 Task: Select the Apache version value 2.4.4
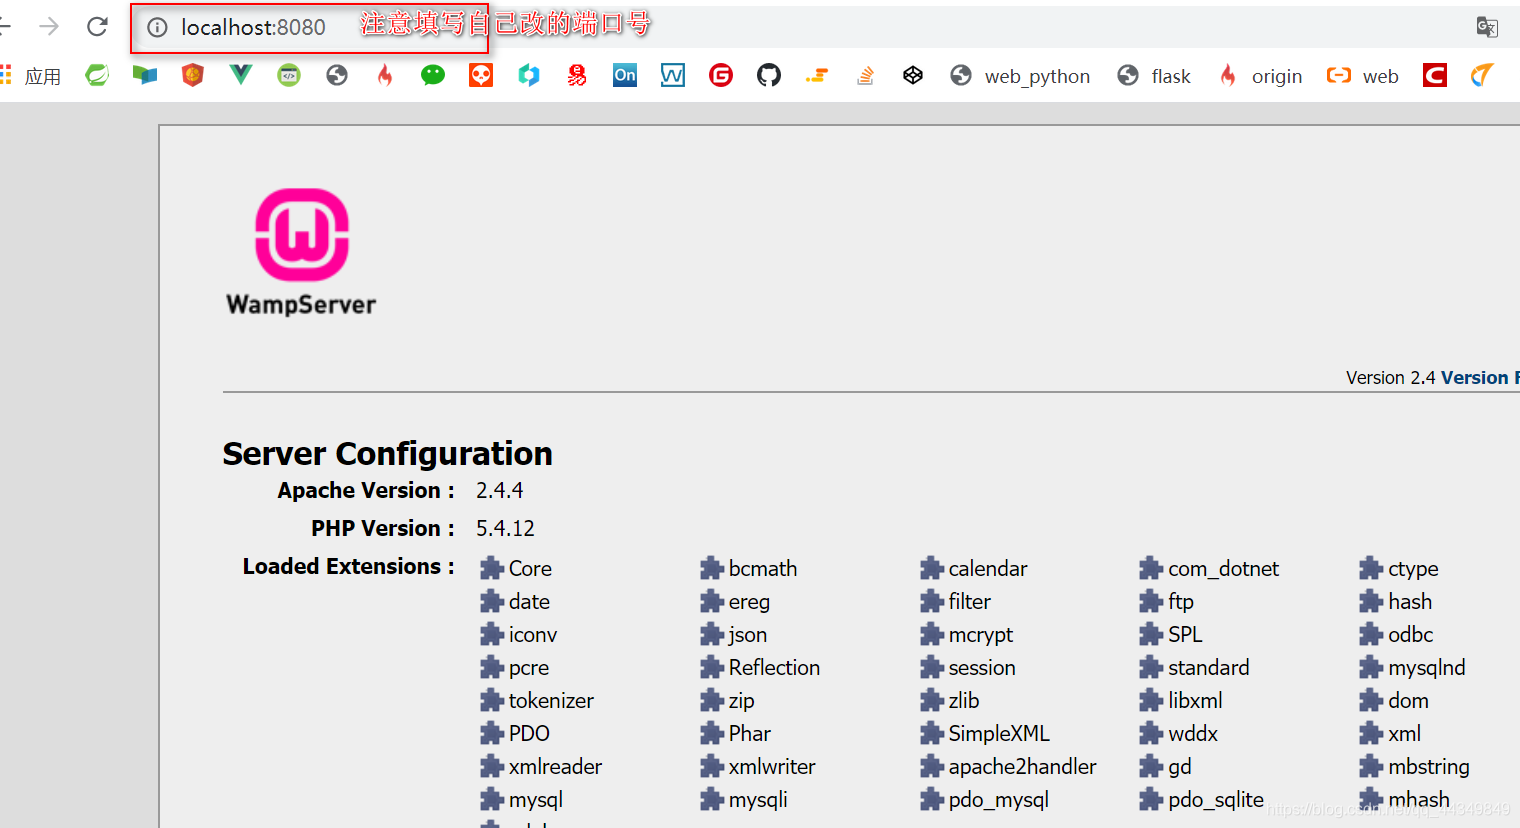[x=499, y=490]
